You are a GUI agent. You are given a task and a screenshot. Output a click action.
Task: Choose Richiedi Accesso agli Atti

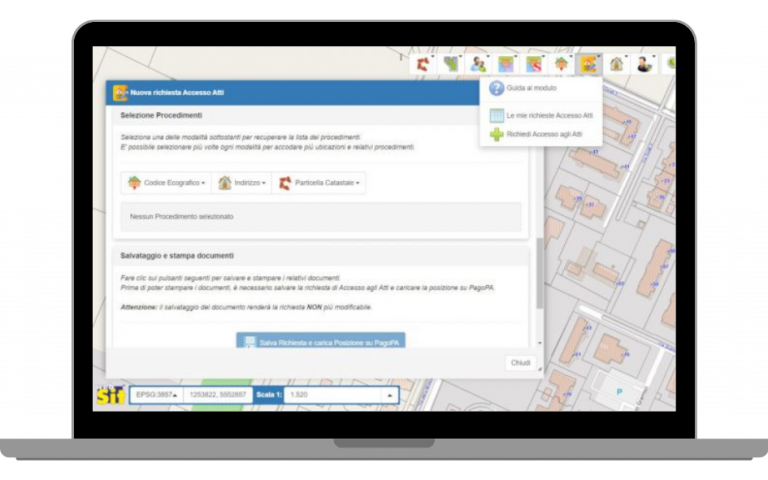[541, 133]
